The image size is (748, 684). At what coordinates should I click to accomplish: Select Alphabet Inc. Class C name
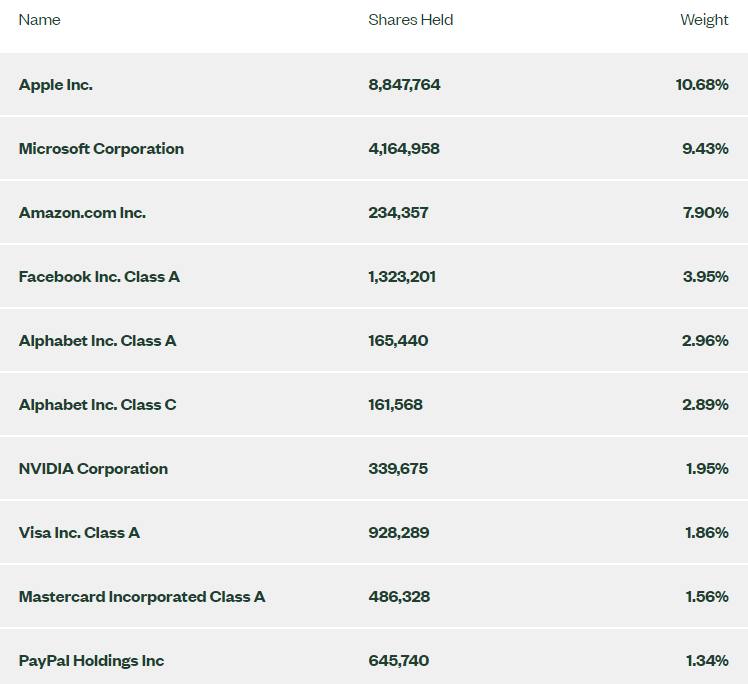coord(97,404)
